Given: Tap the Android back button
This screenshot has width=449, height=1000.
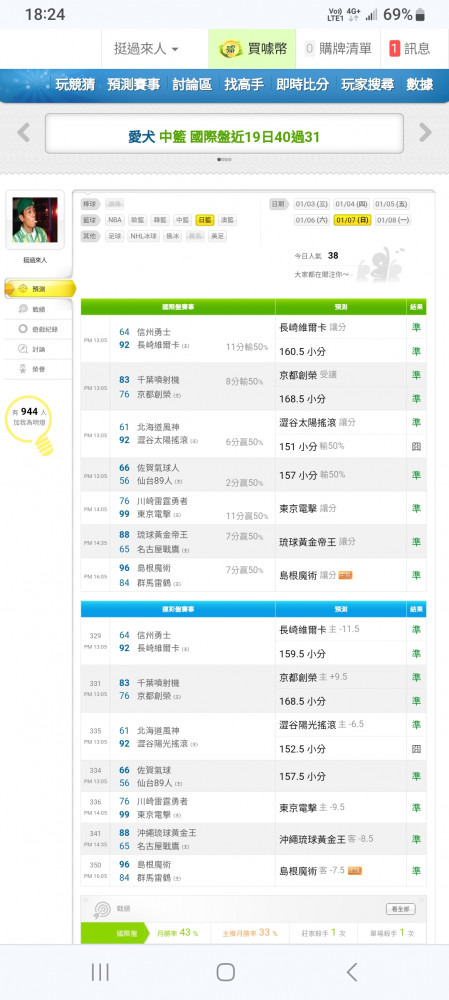Looking at the screenshot, I should [x=351, y=972].
